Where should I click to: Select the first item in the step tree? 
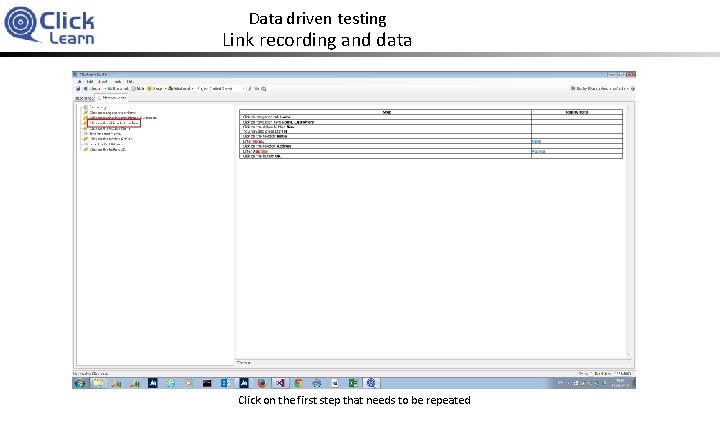click(97, 107)
